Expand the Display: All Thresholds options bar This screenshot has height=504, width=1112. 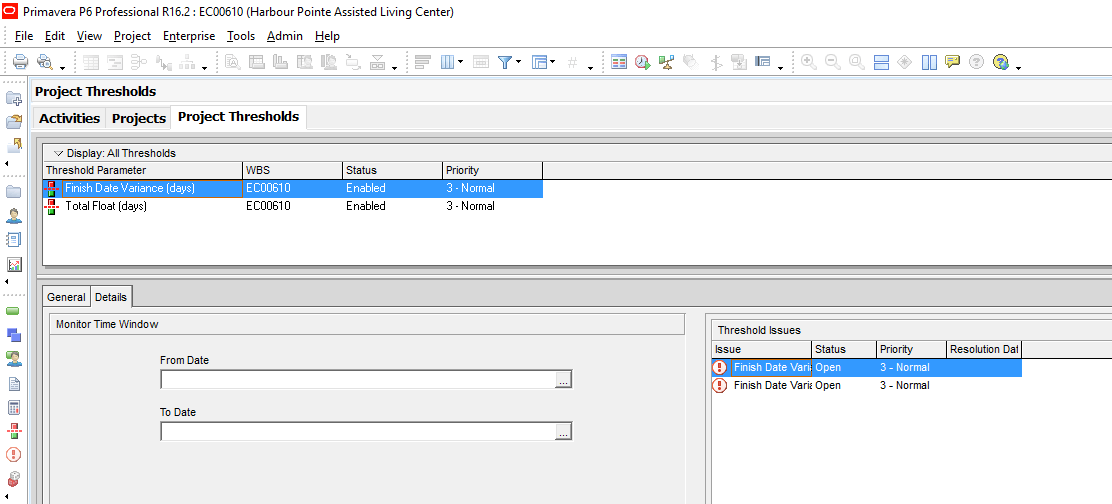coord(58,153)
